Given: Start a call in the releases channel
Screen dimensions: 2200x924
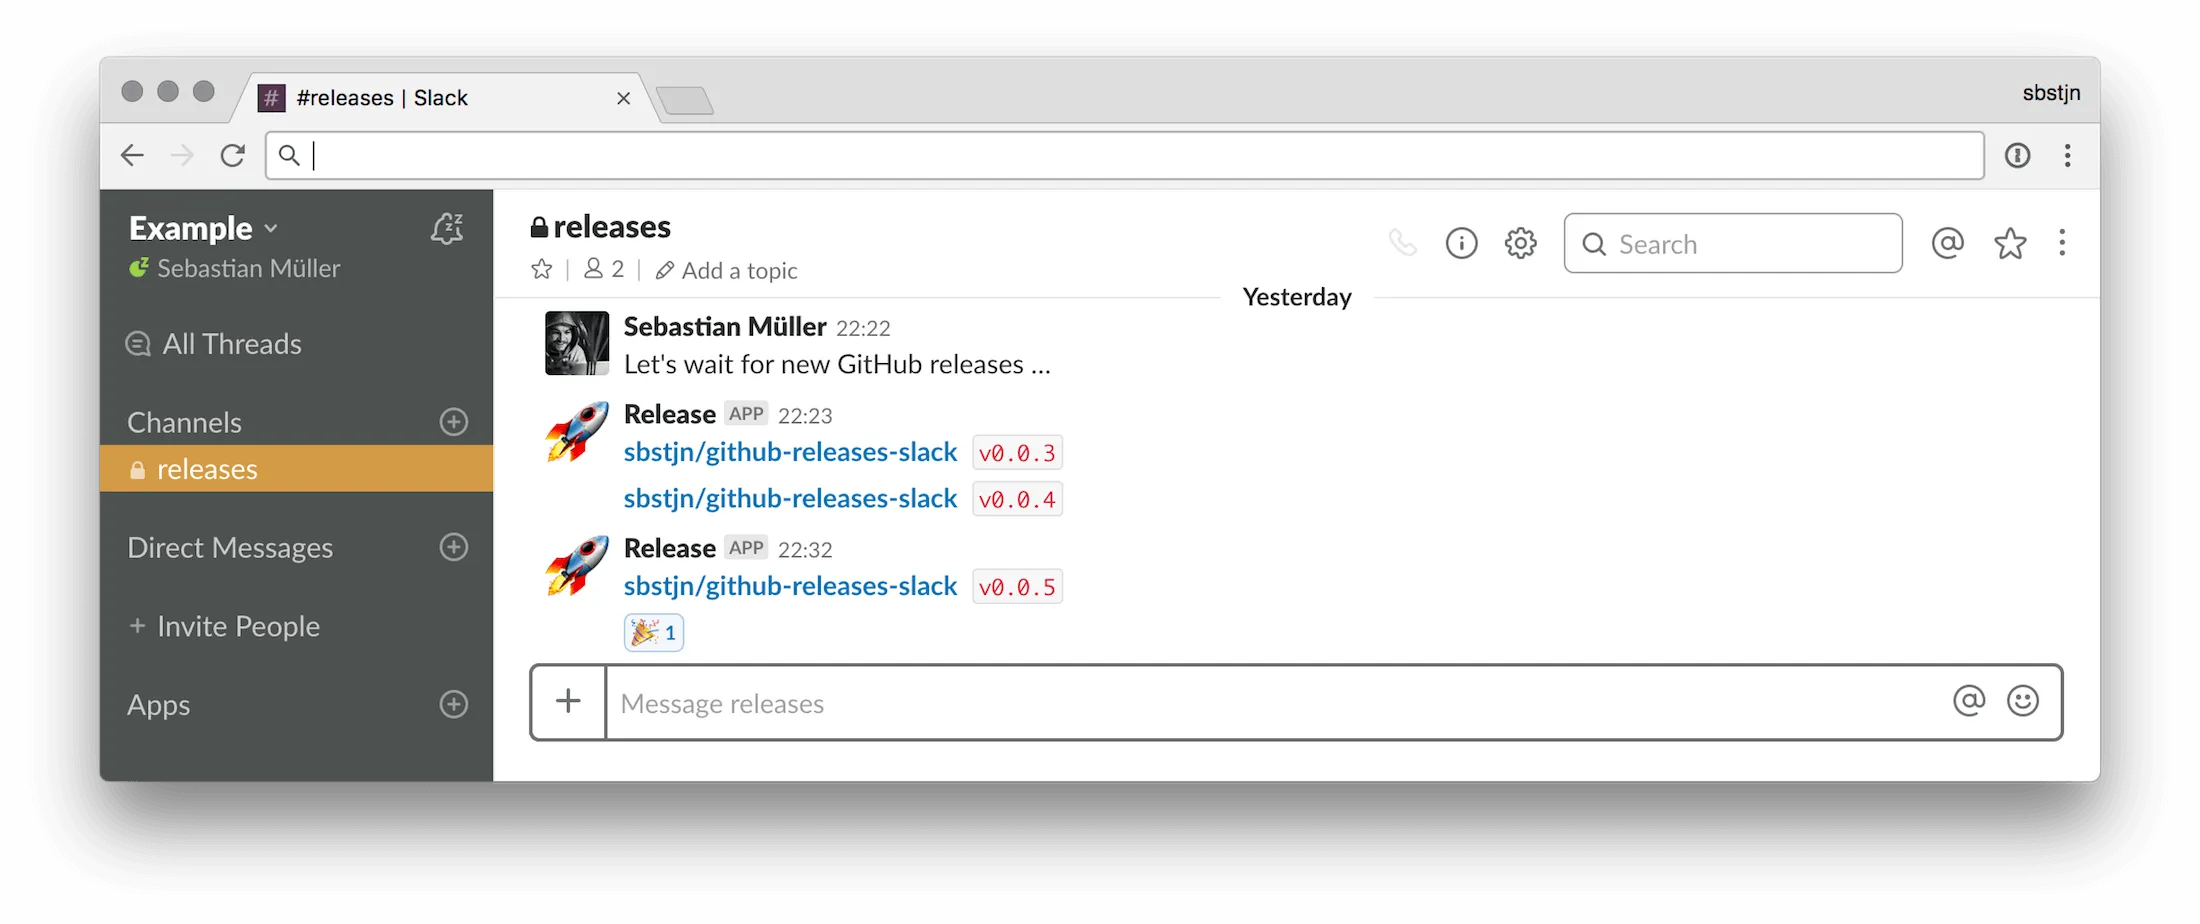Looking at the screenshot, I should click(x=1404, y=243).
